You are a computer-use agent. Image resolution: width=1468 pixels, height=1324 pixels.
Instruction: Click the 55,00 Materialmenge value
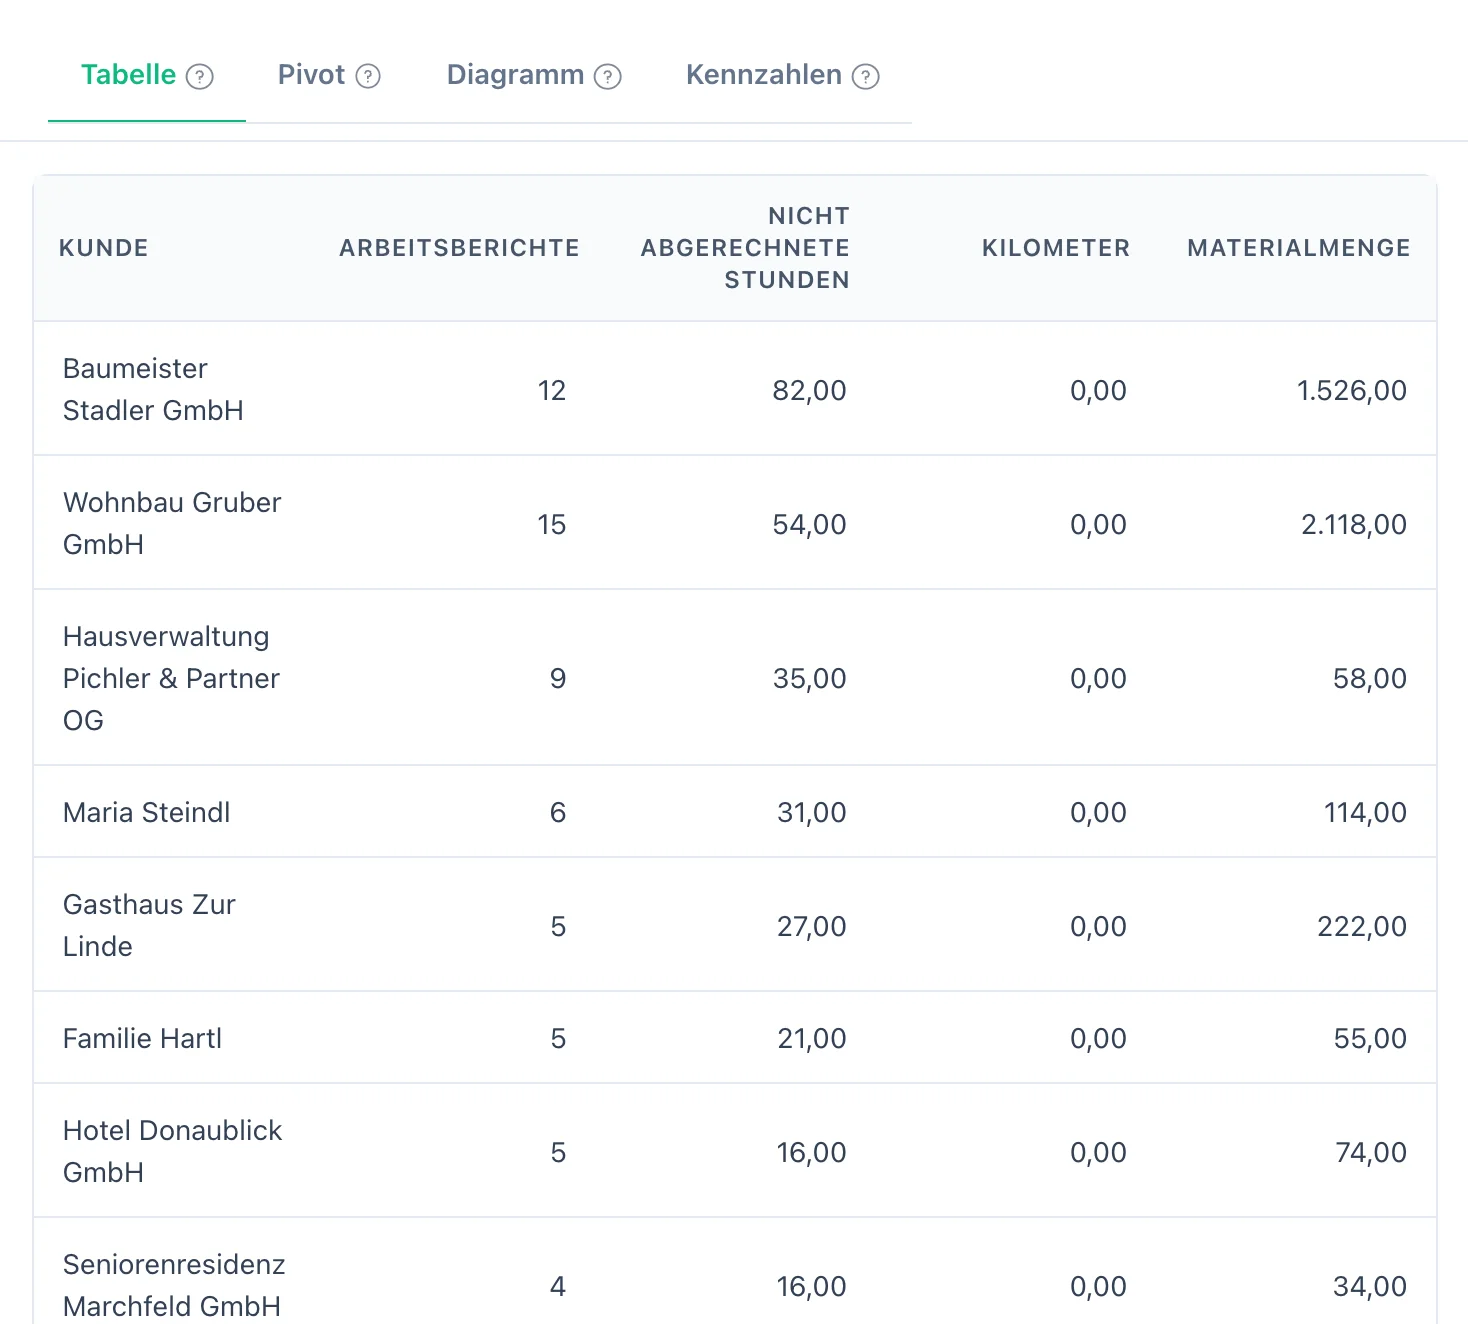(x=1369, y=1038)
